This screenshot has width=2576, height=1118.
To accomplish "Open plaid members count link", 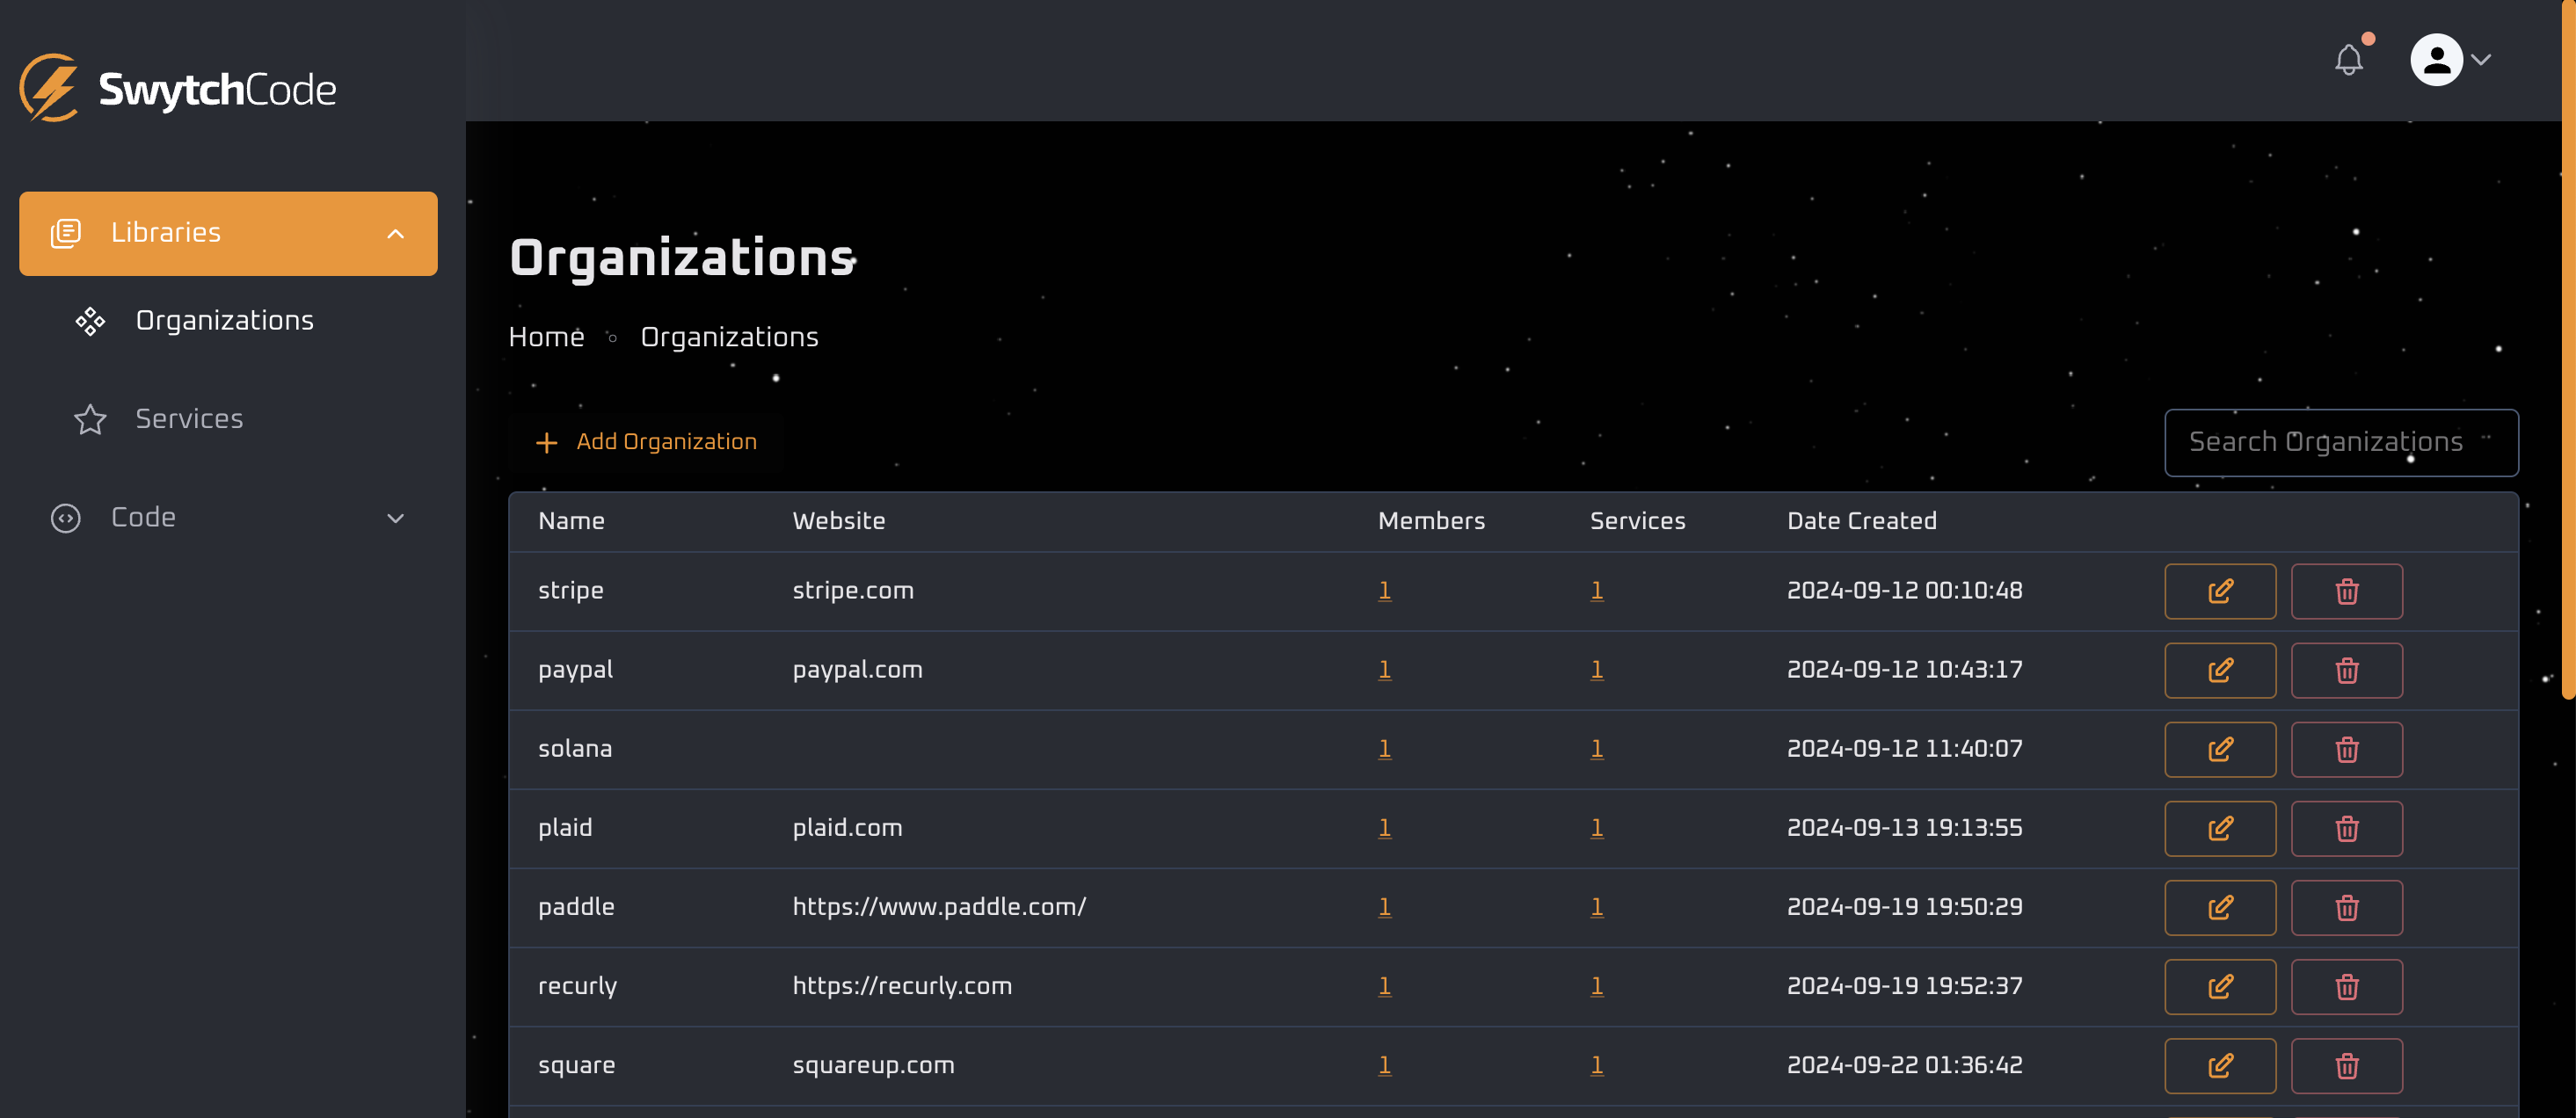I will click(x=1384, y=827).
